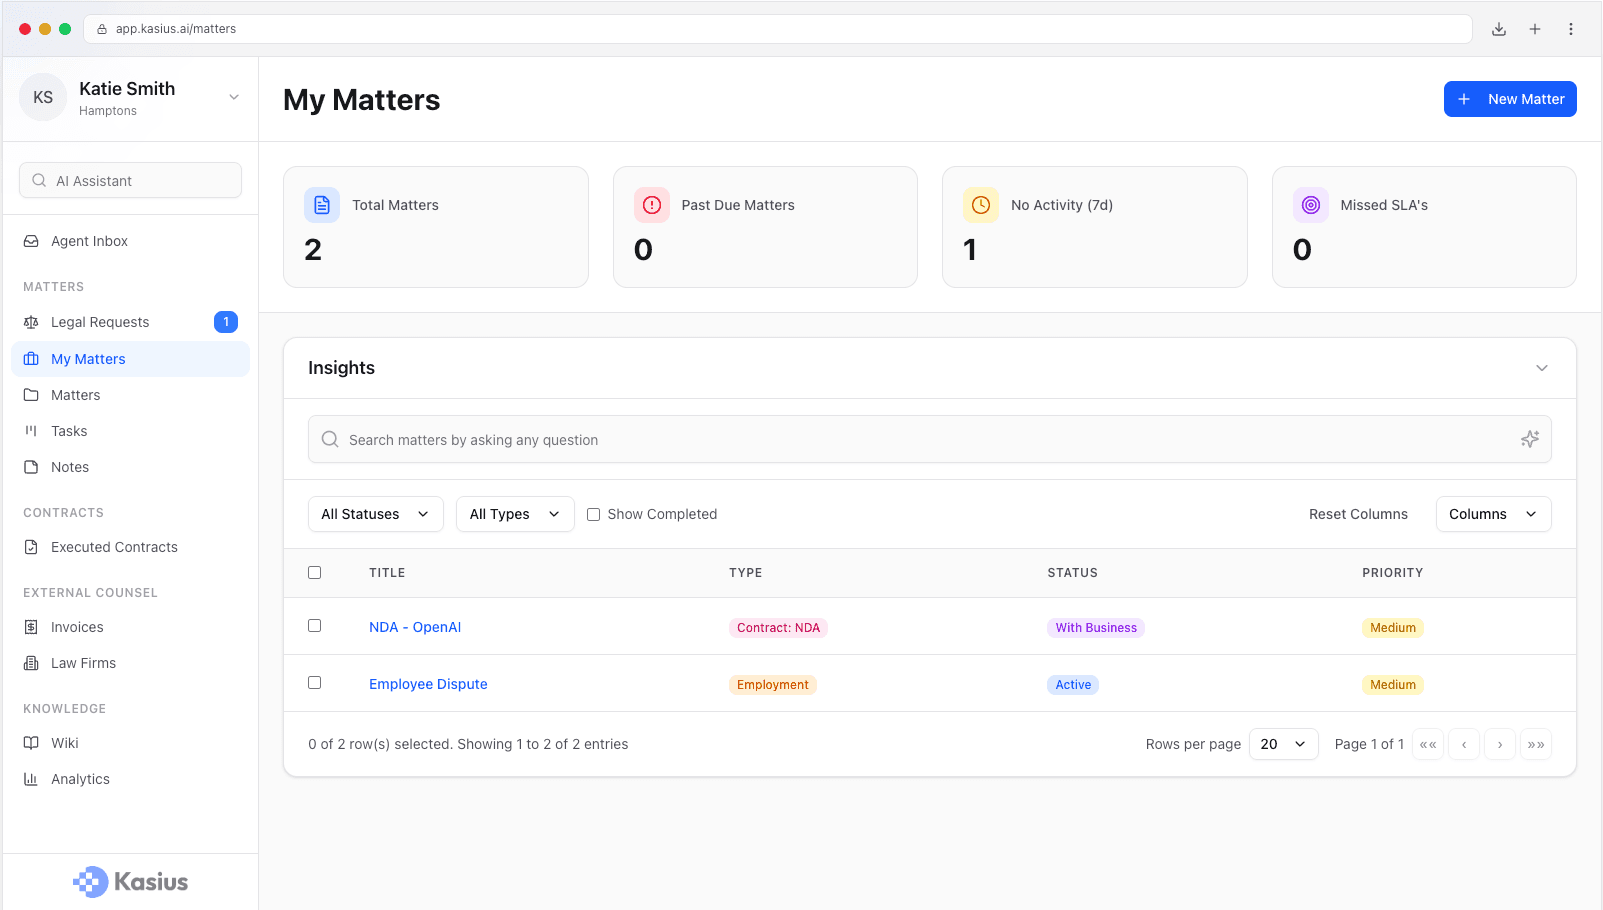
Task: Select all rows via header checkbox
Action: coord(314,572)
